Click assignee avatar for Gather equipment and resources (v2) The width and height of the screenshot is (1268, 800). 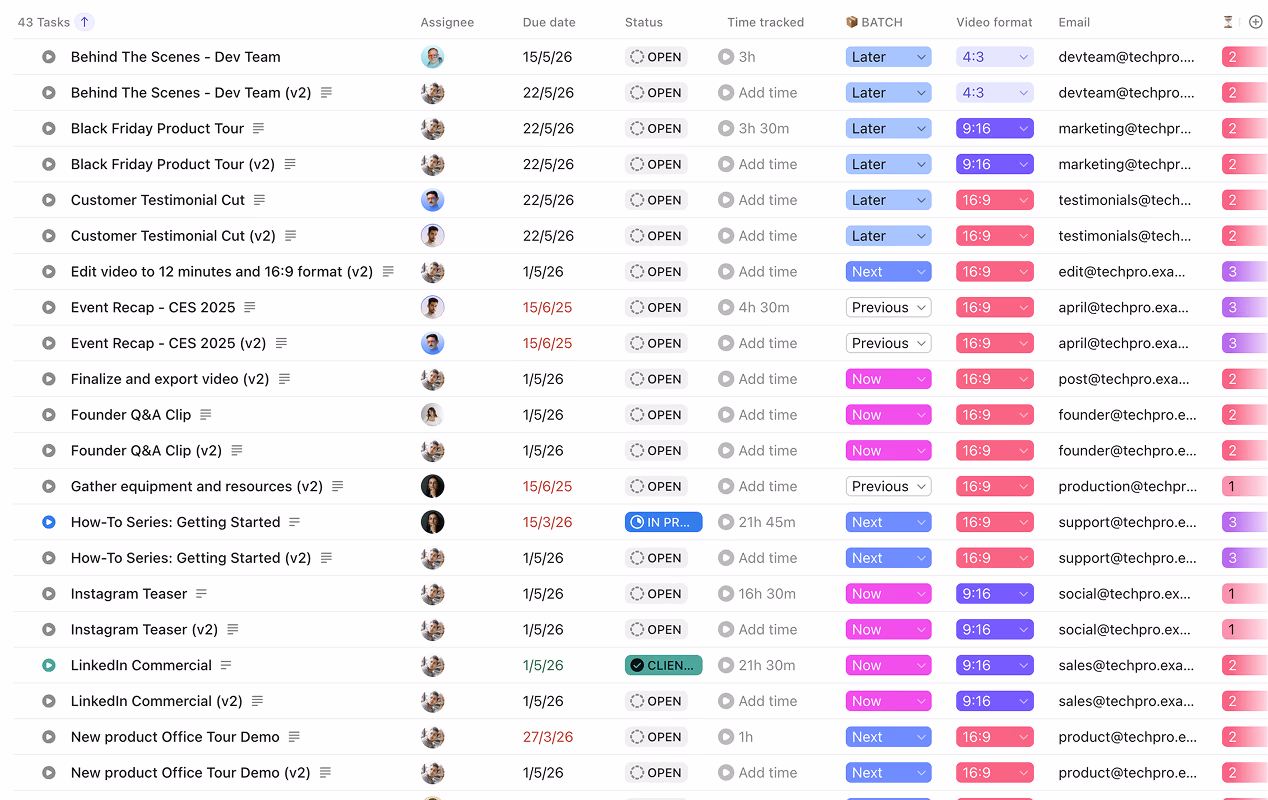(432, 487)
